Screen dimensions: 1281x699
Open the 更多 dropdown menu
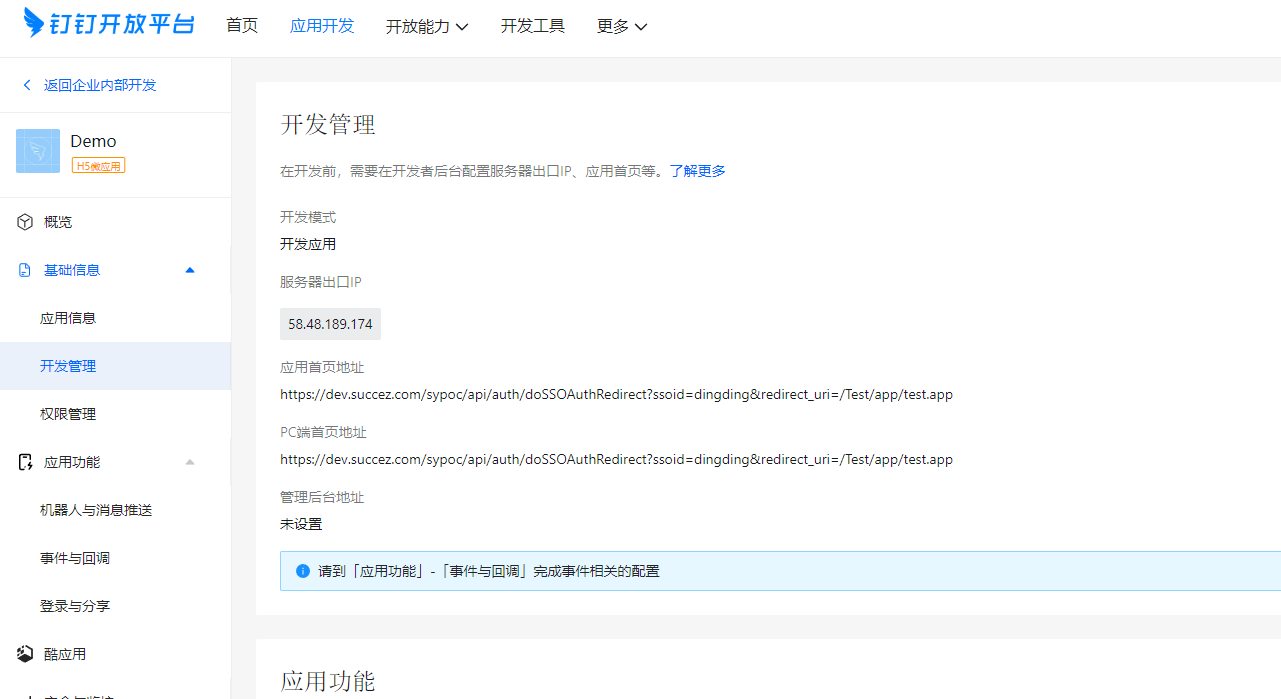click(621, 26)
